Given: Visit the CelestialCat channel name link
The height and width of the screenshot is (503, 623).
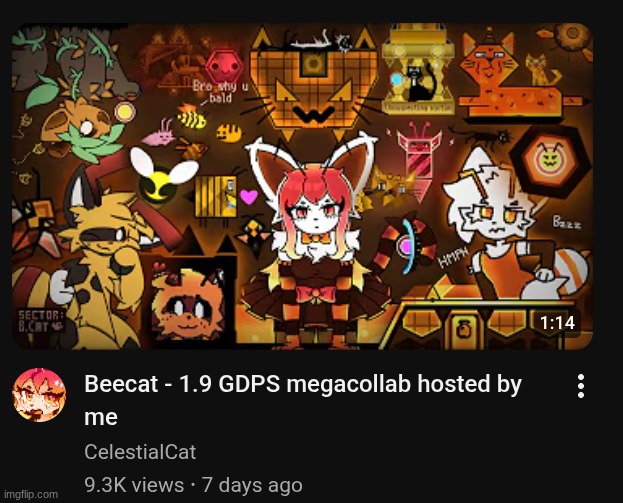Looking at the screenshot, I should [x=140, y=452].
